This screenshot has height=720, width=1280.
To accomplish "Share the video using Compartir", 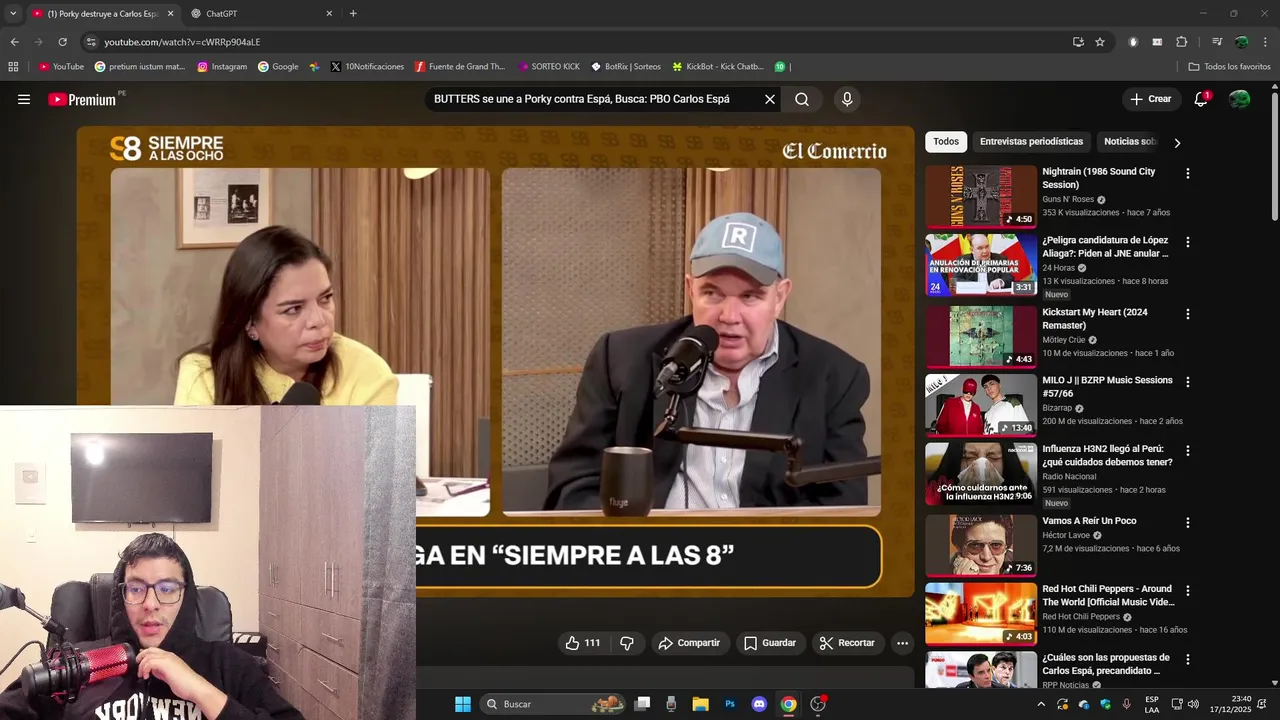I will click(x=689, y=643).
